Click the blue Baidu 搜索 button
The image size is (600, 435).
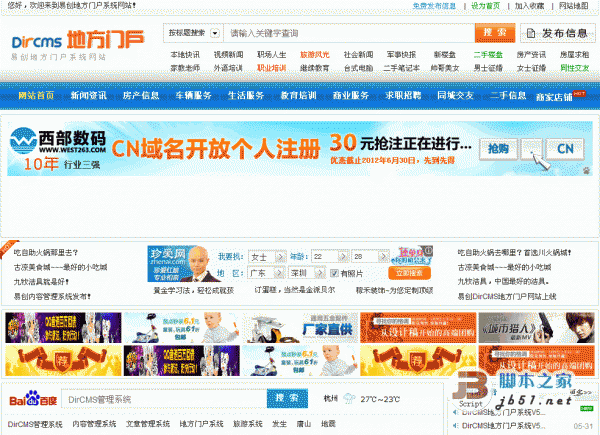287,398
